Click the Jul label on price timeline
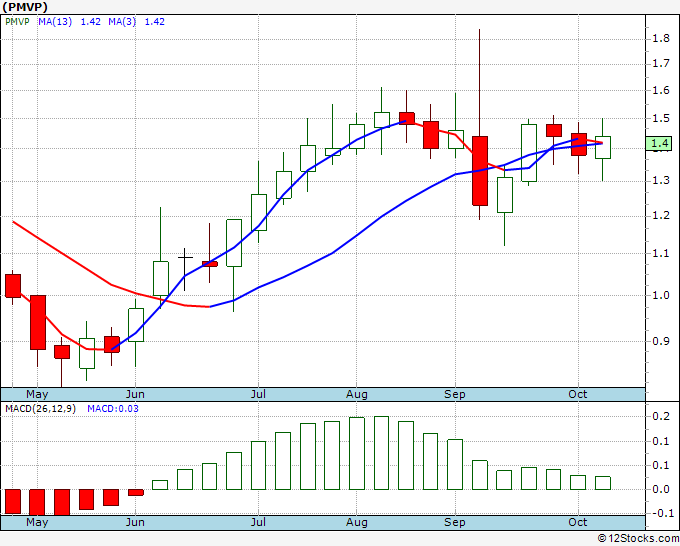Screen dimensions: 680x546 point(258,394)
